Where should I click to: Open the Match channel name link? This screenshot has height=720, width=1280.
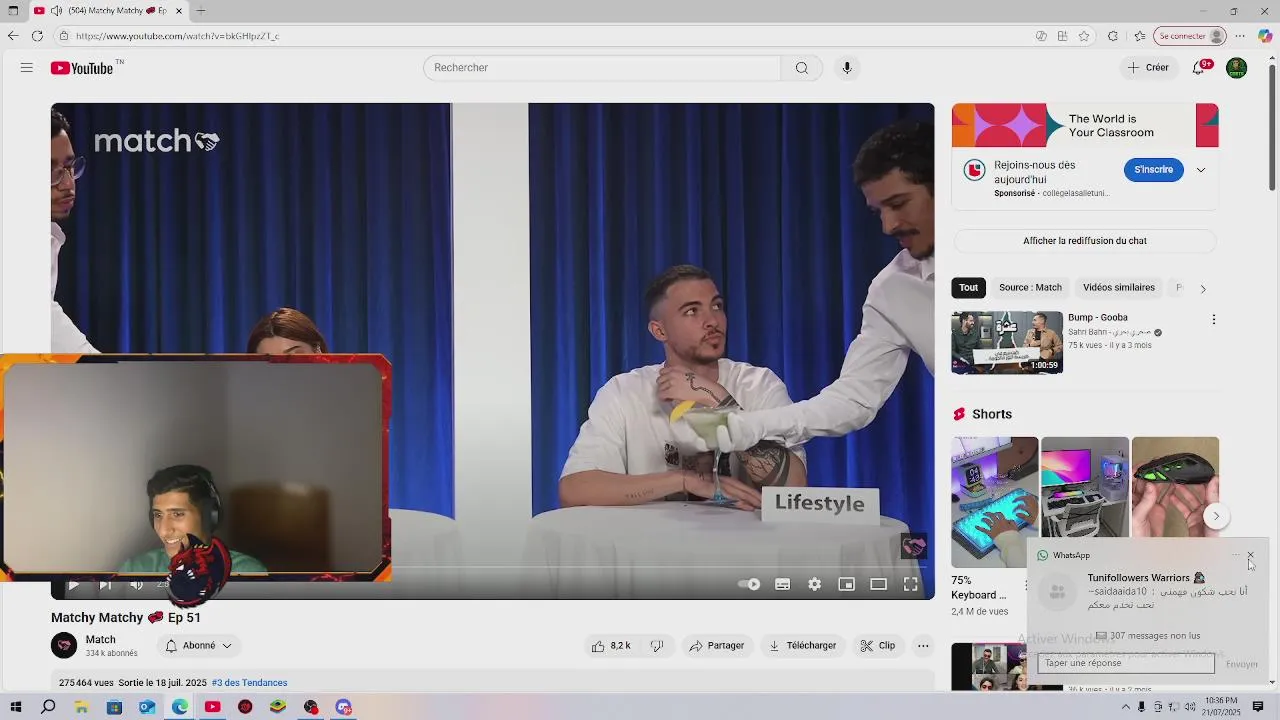(100, 640)
